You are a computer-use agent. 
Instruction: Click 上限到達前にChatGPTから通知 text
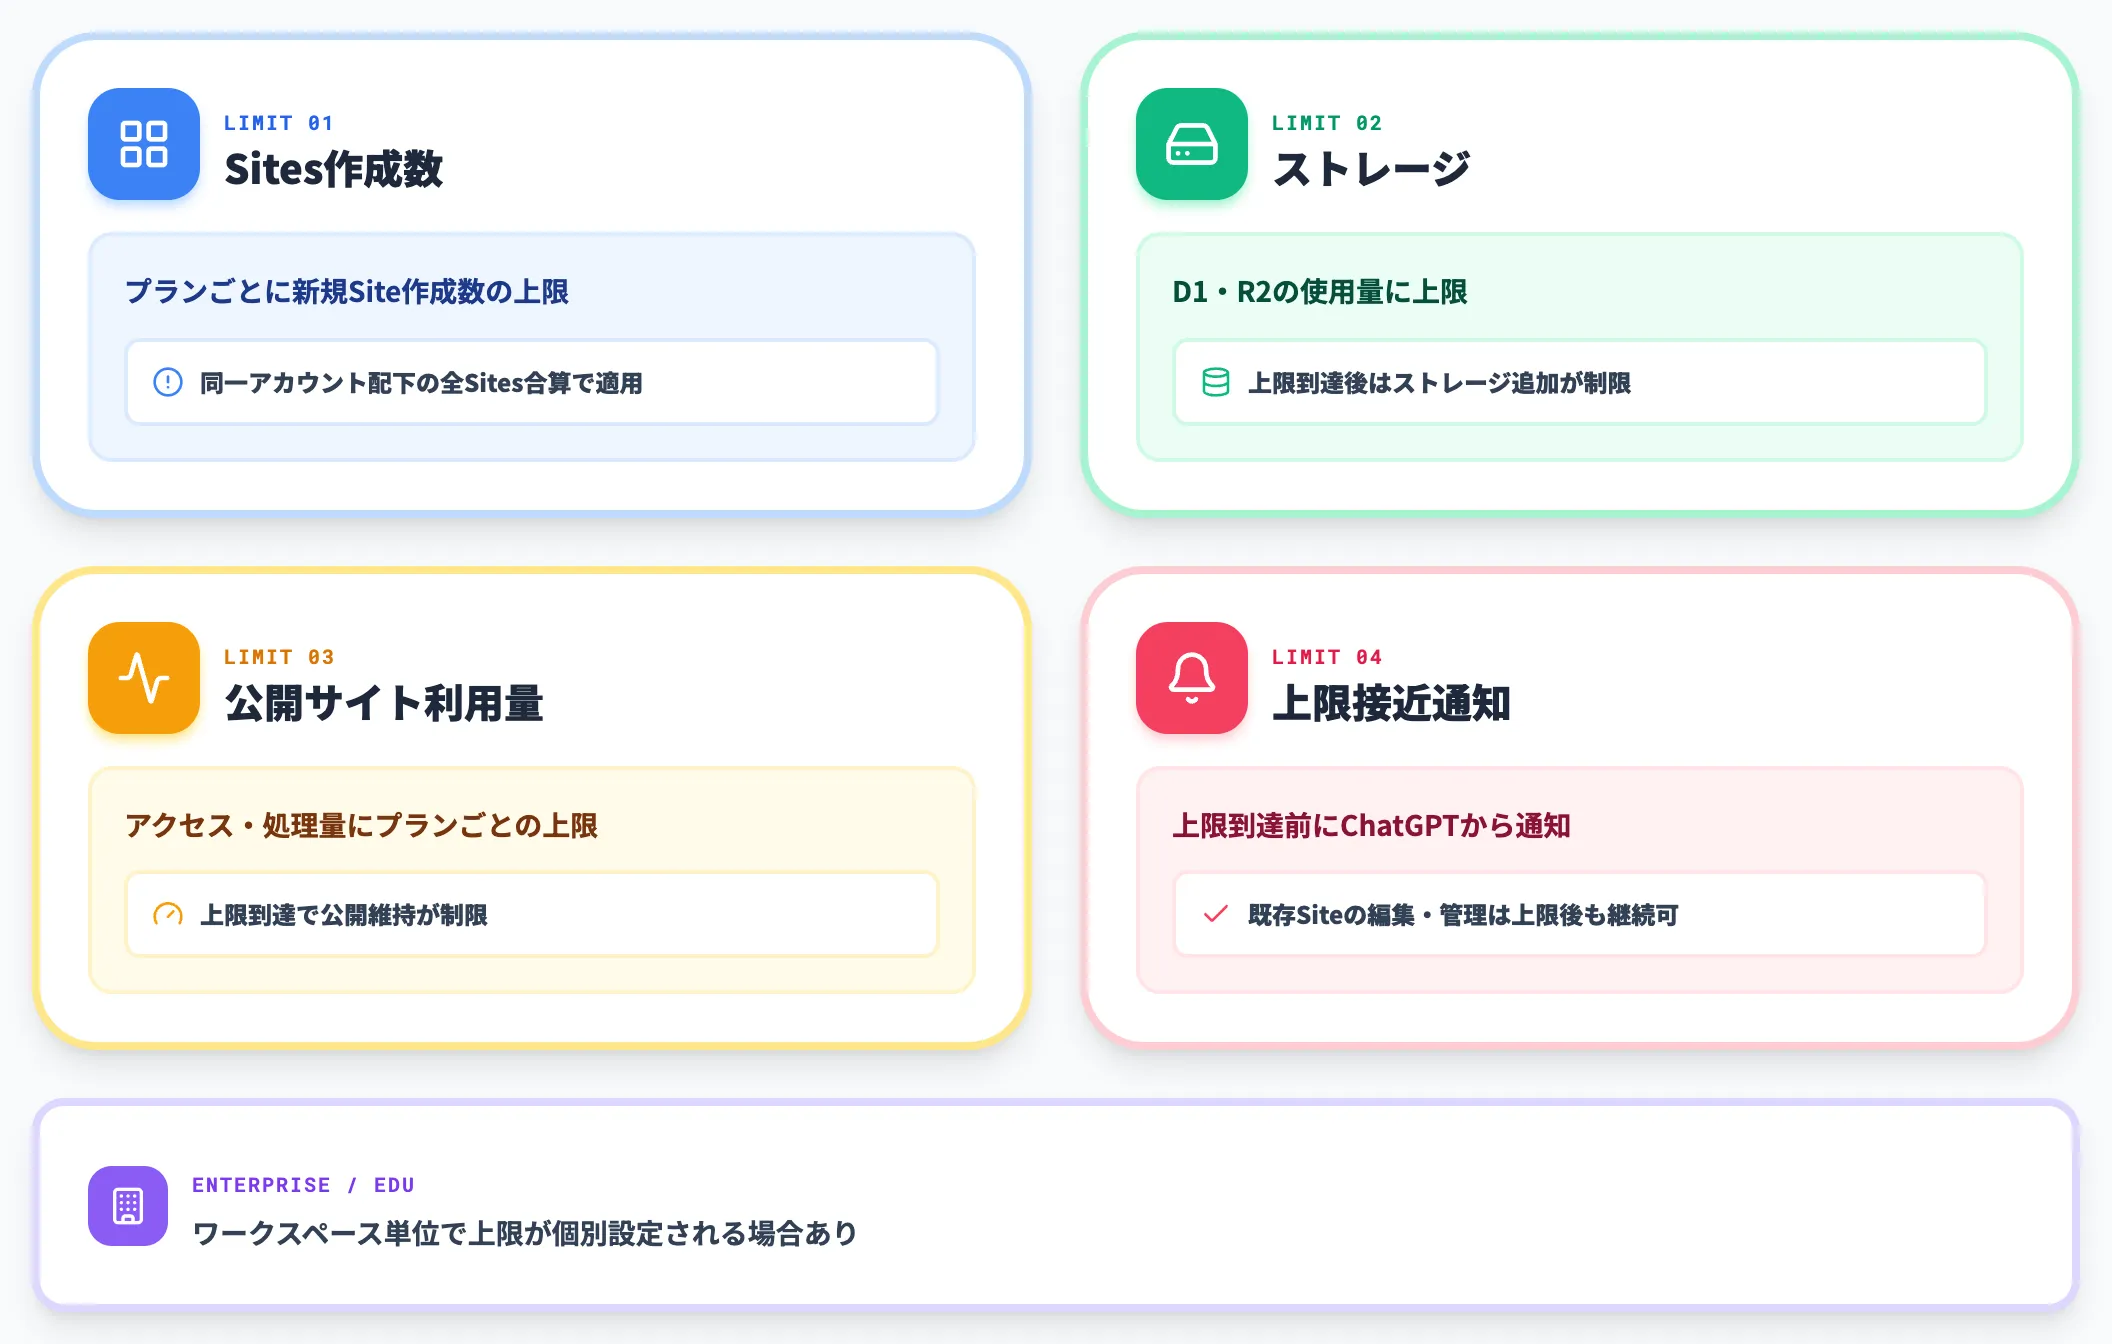[x=1372, y=826]
